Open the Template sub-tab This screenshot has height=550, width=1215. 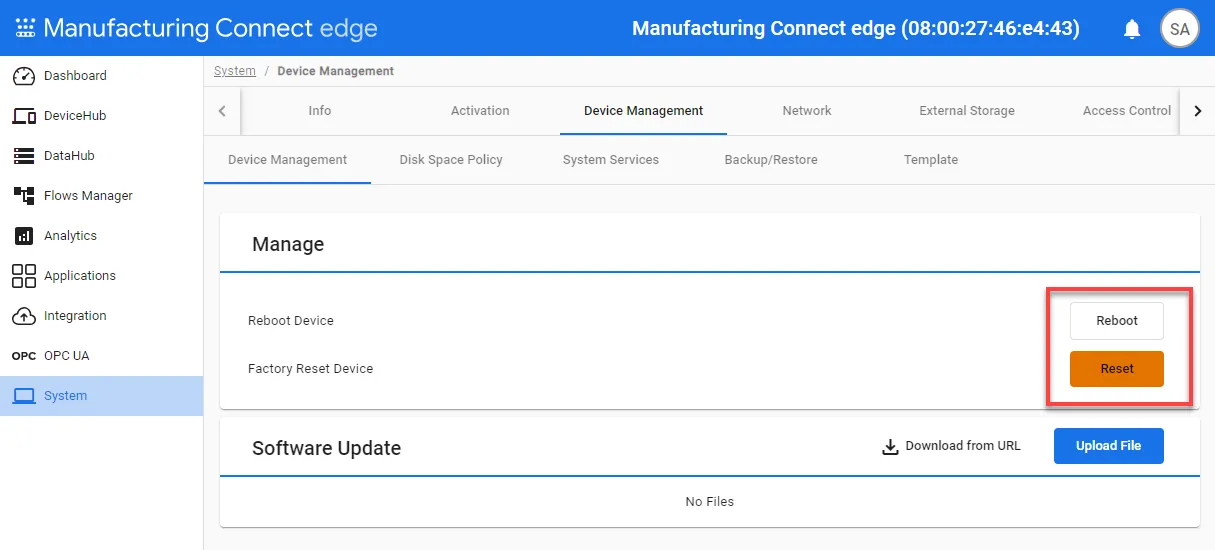931,160
